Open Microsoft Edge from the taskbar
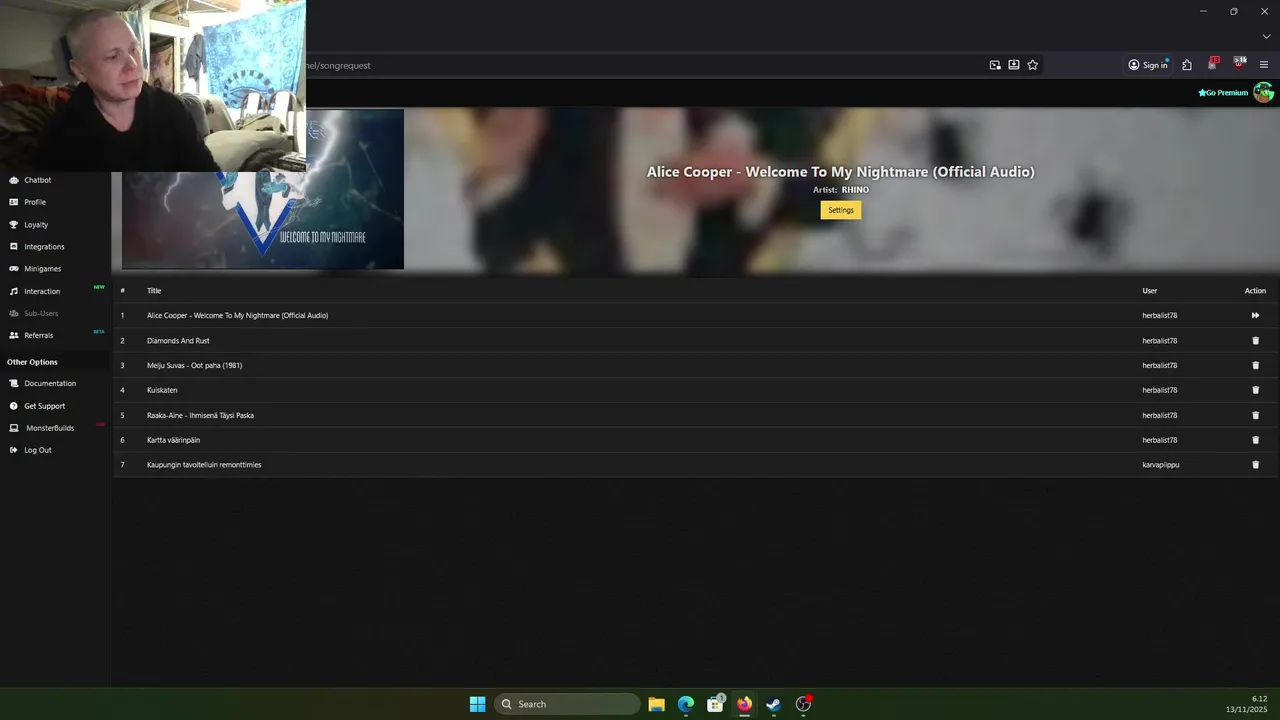The width and height of the screenshot is (1280, 720). pyautogui.click(x=686, y=704)
